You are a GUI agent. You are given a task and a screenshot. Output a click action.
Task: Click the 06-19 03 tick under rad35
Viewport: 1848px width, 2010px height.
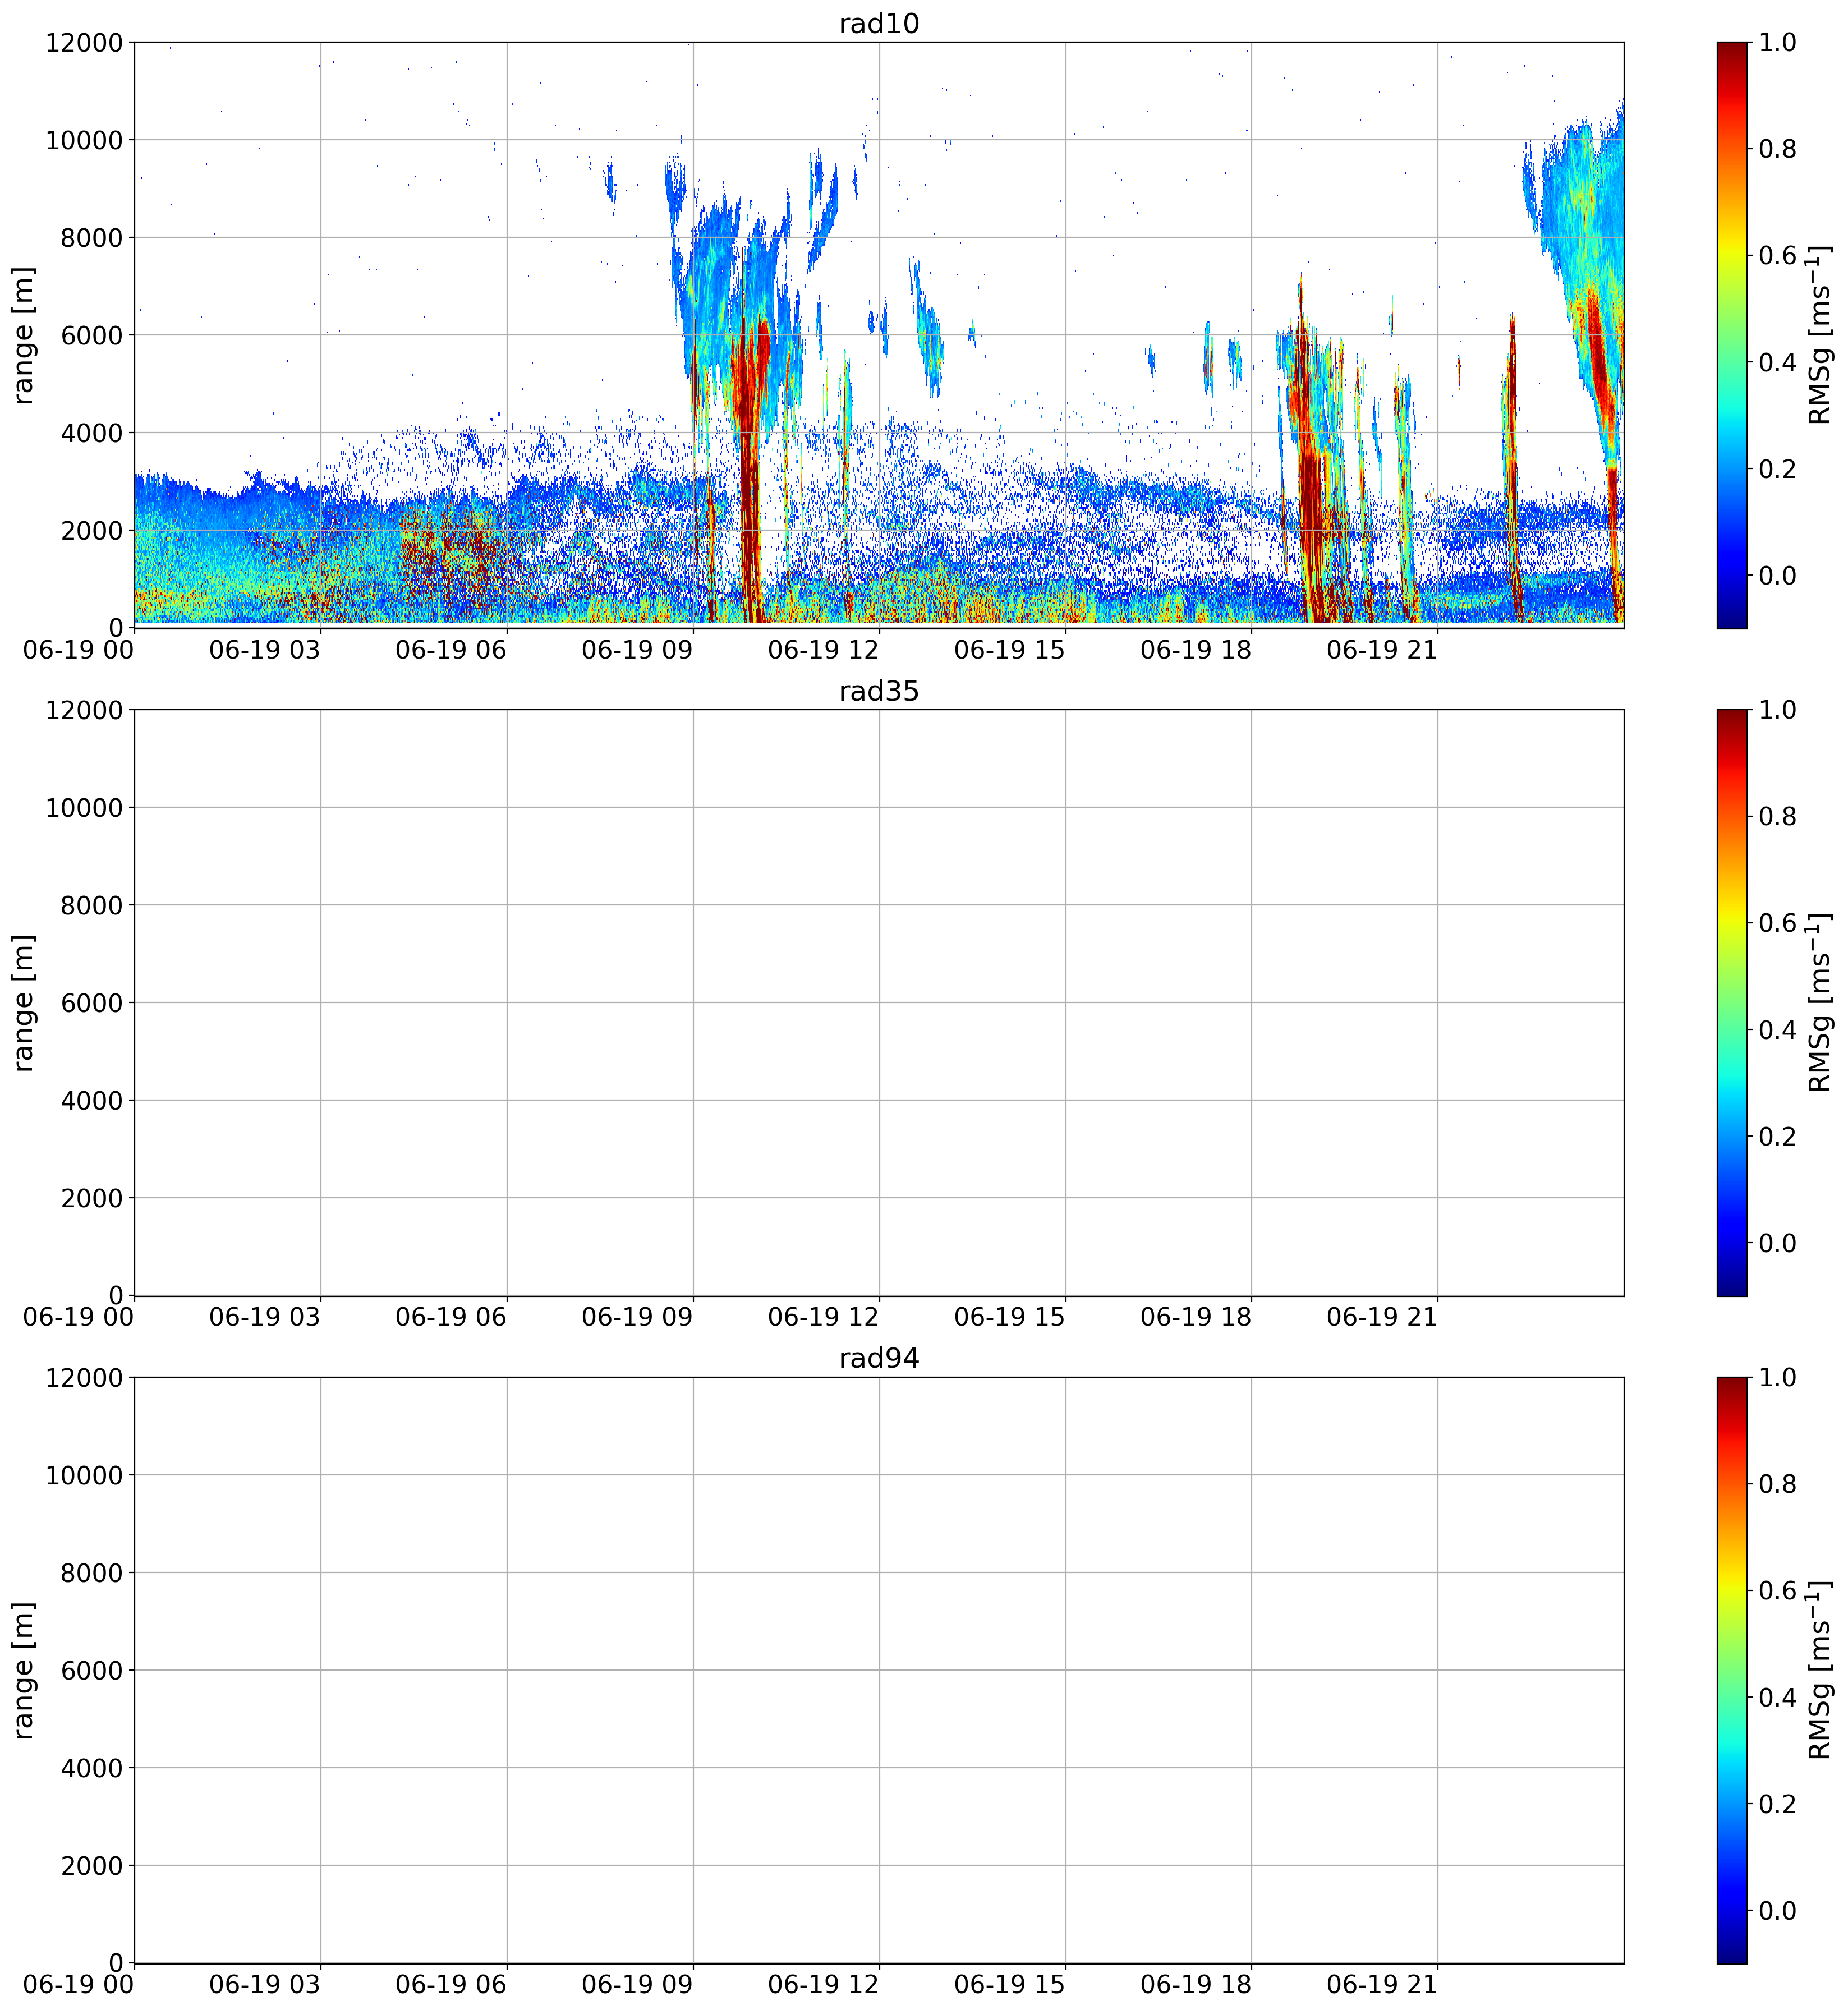pos(265,1317)
